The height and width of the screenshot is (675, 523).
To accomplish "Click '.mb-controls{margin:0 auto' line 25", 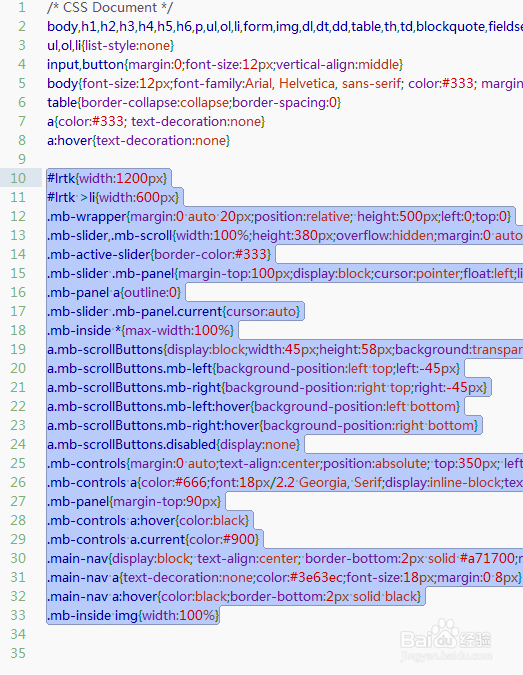I will click(285, 463).
